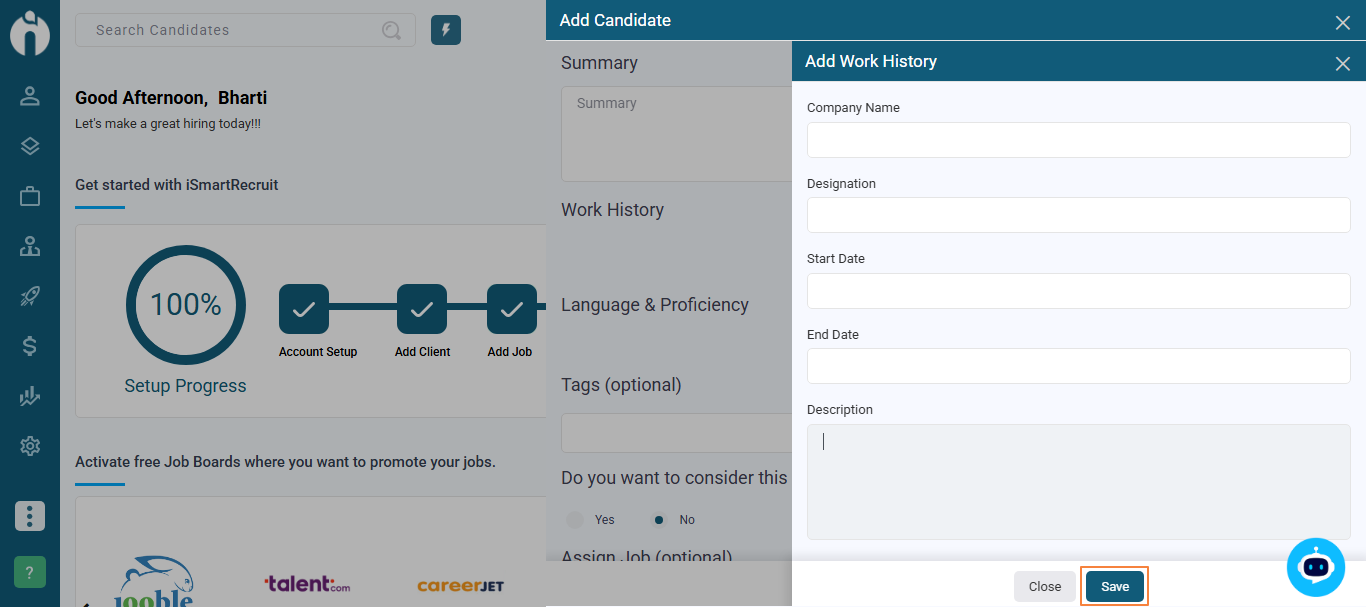Click the lightning bolt quick action button
Viewport: 1366px width, 607px height.
(446, 30)
